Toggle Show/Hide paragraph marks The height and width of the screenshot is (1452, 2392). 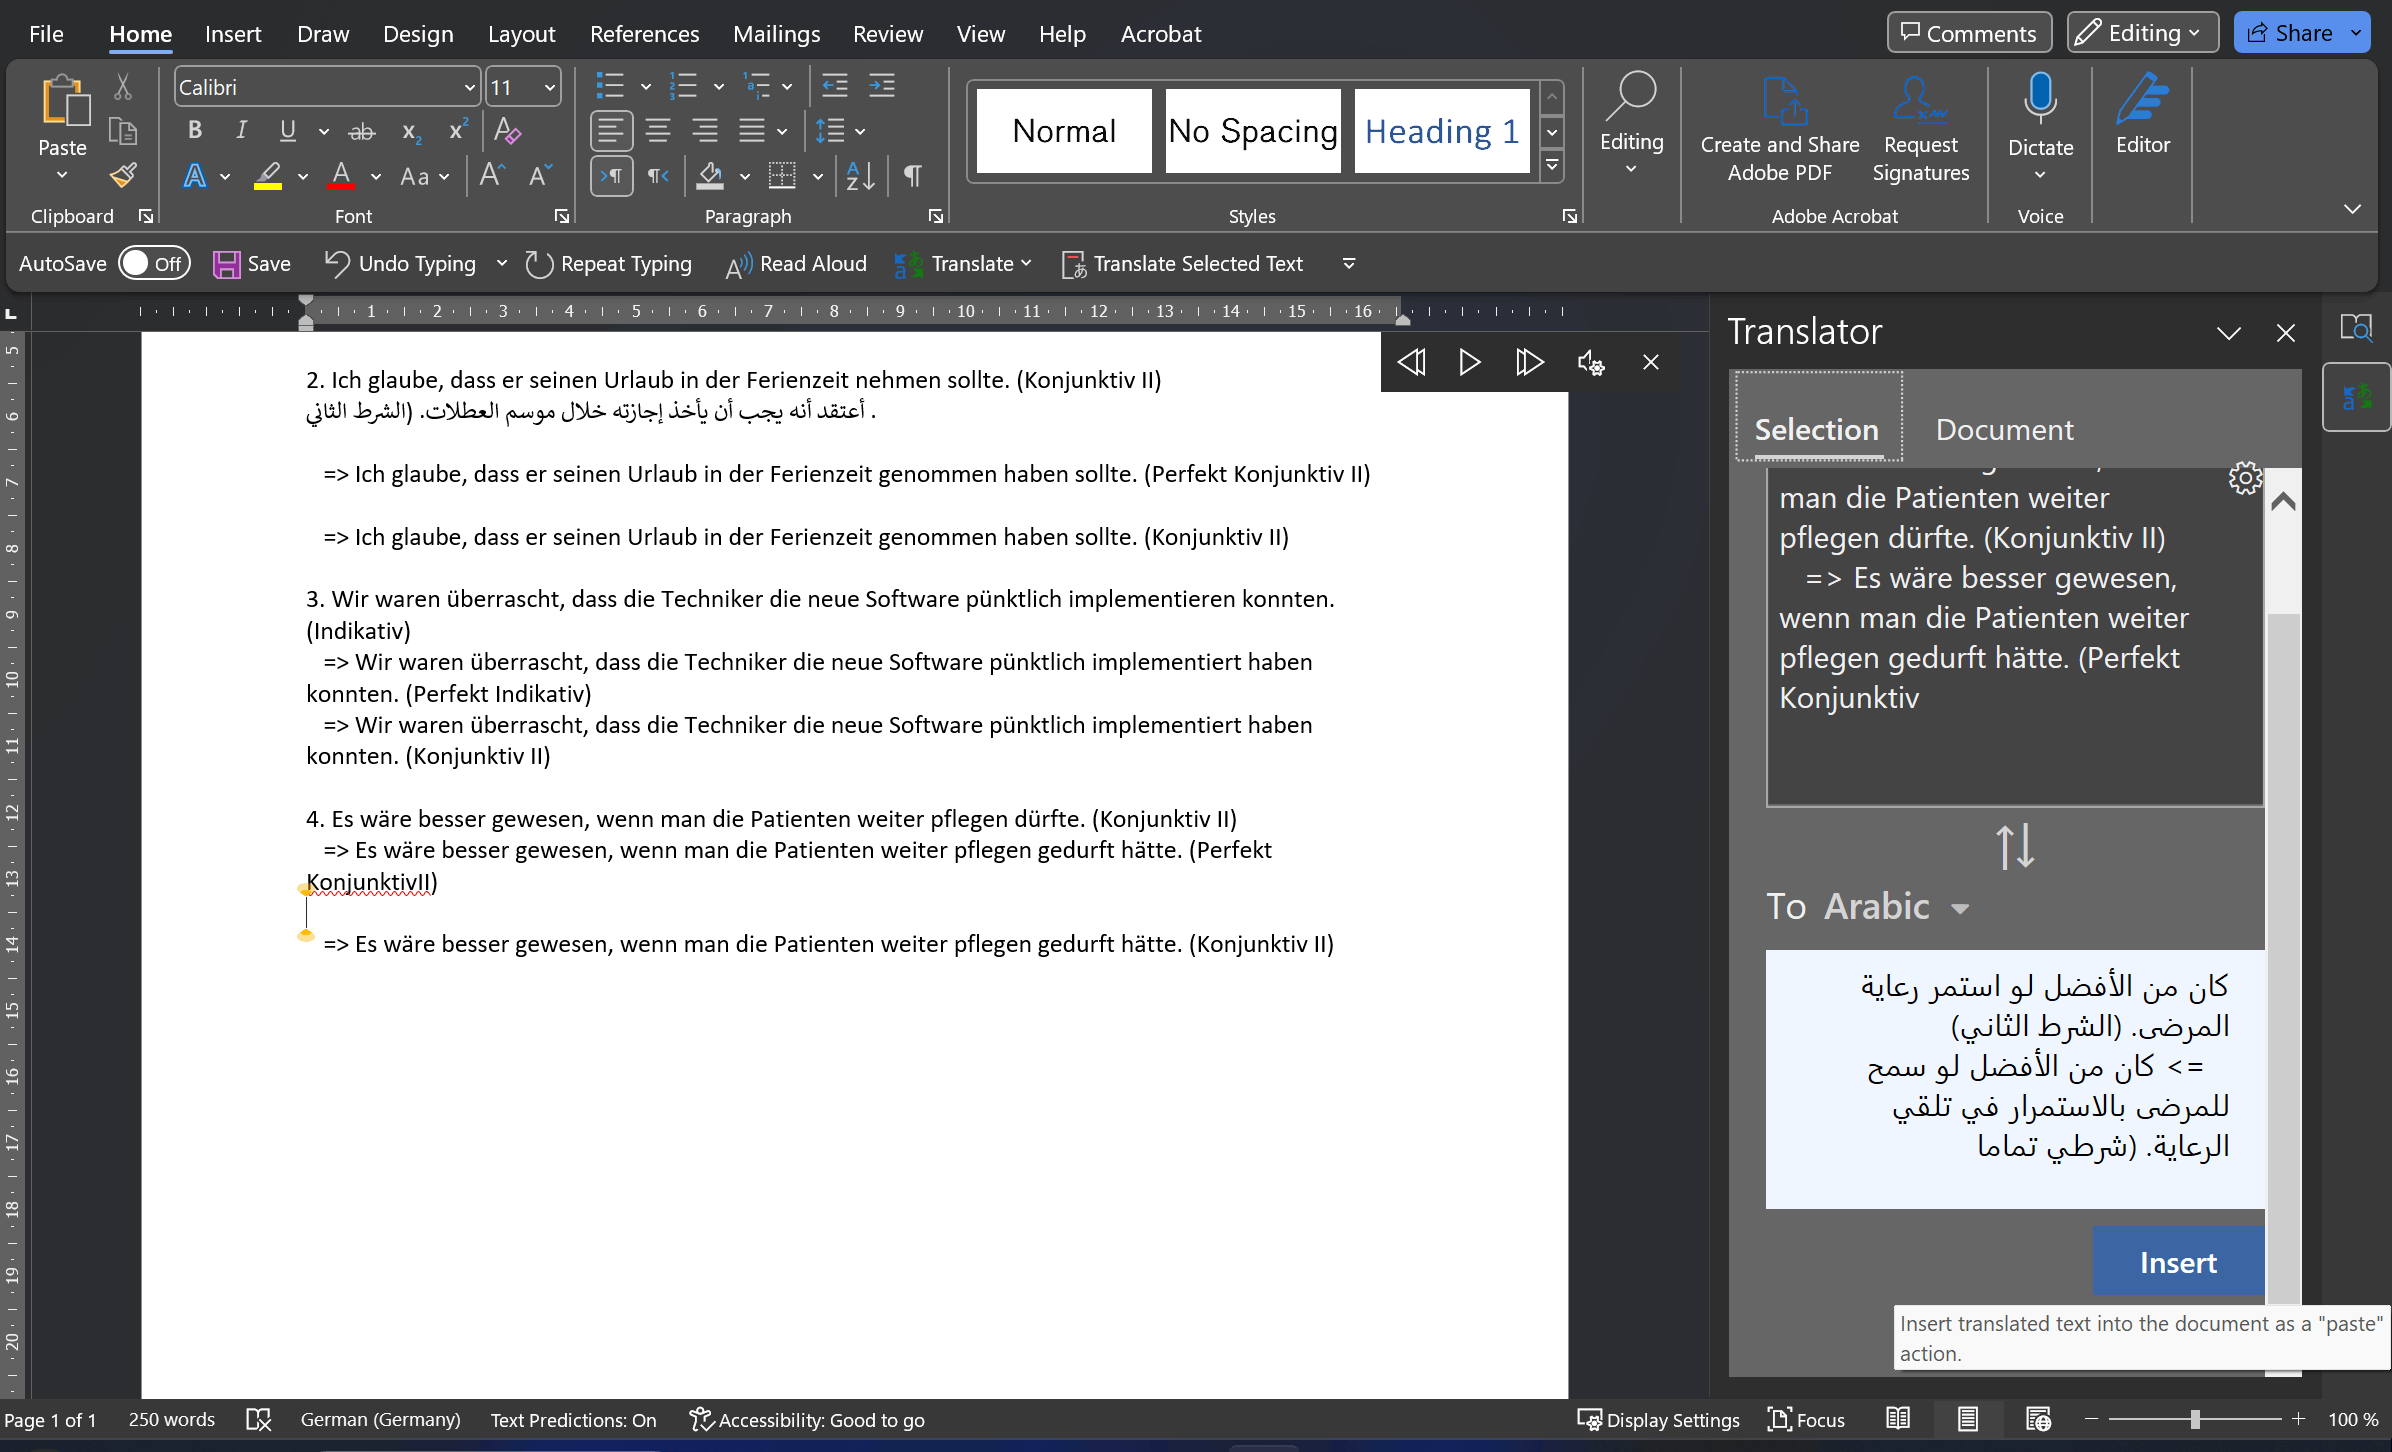[x=912, y=176]
